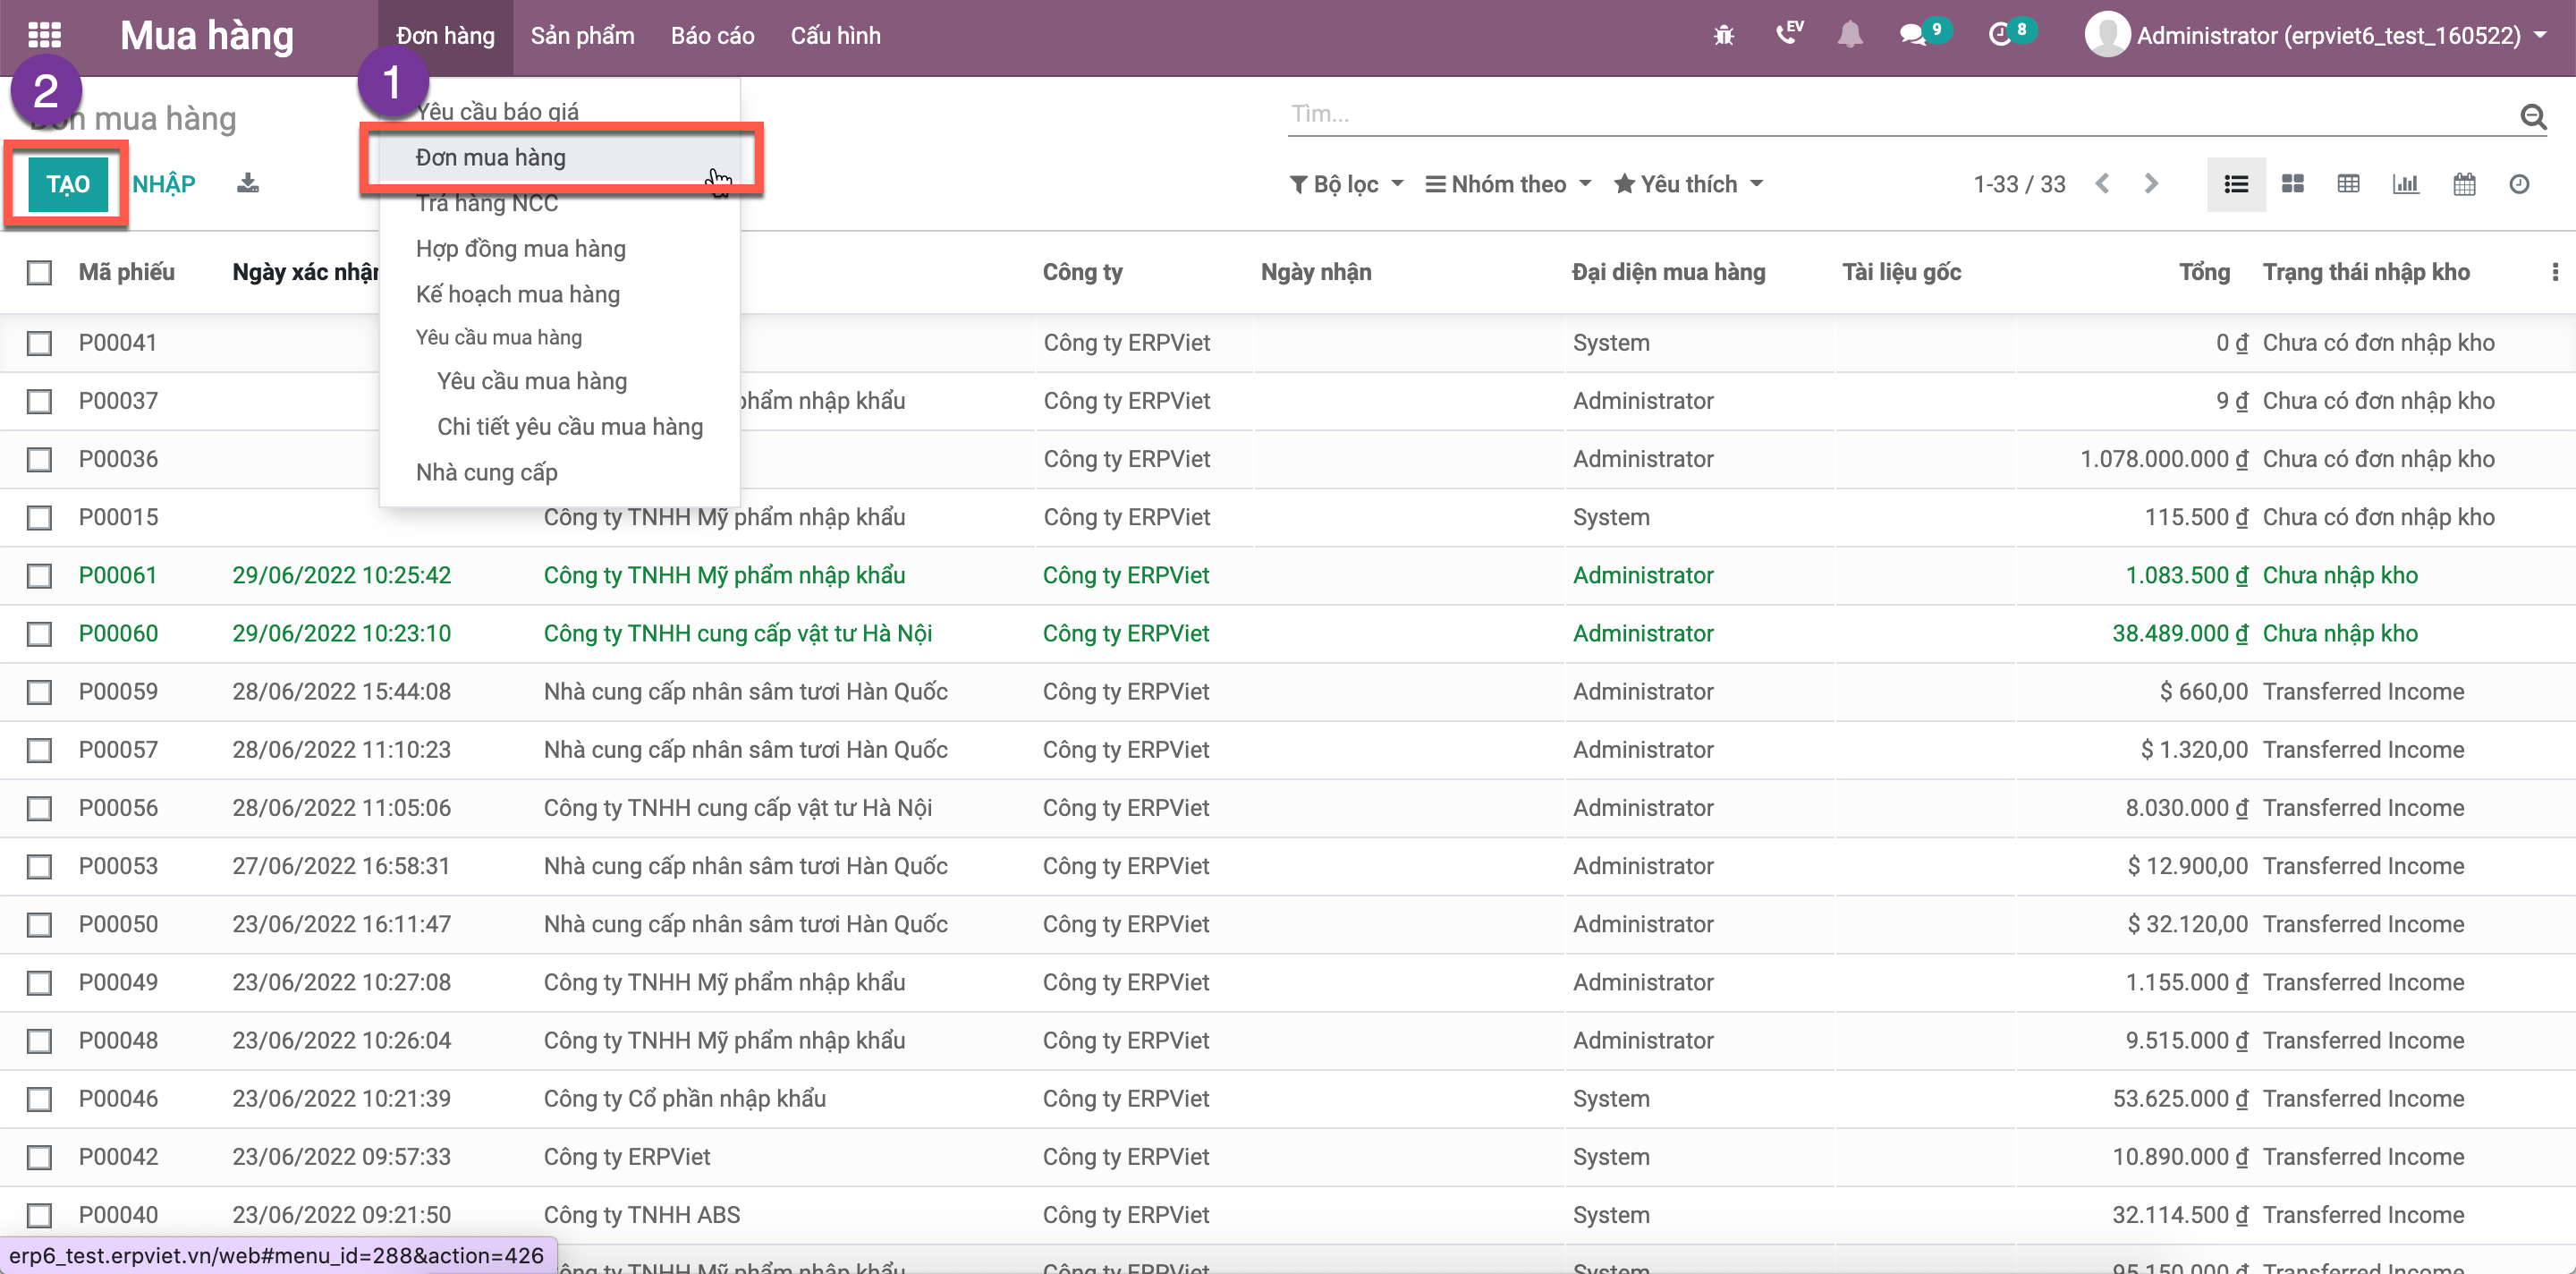
Task: Click Công ty Cổ phần nhập khẩu cell
Action: click(684, 1098)
